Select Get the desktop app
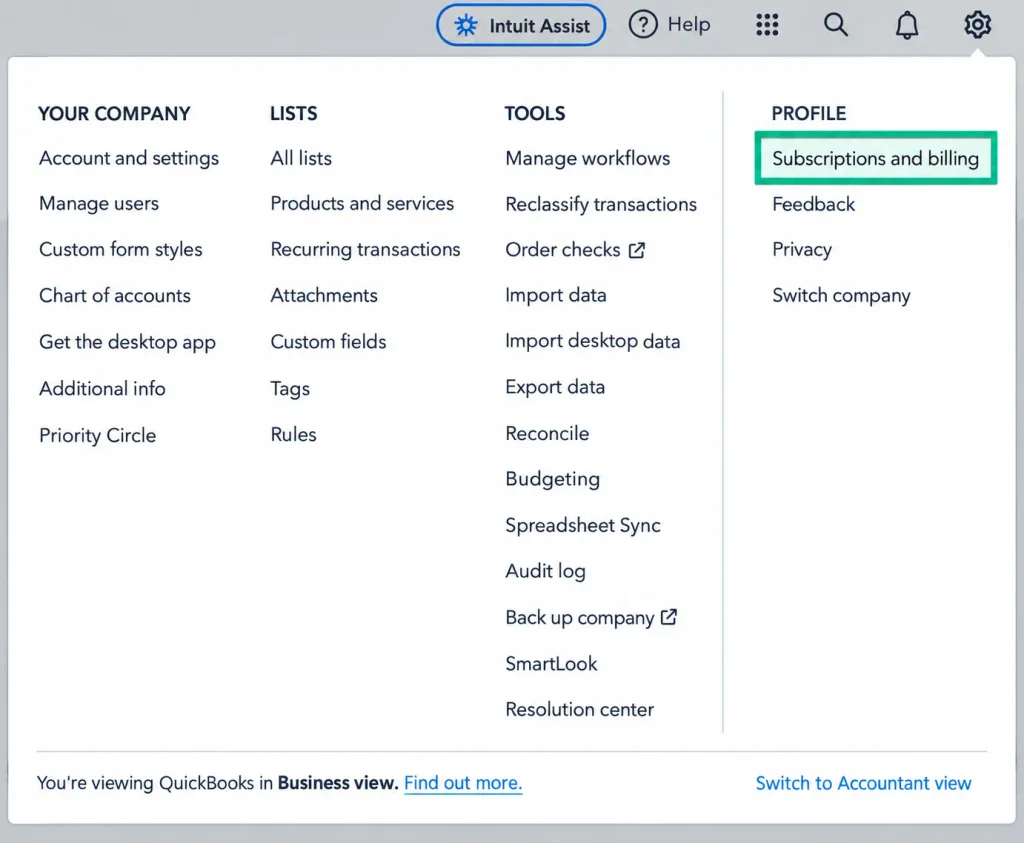1024x843 pixels. [x=127, y=342]
